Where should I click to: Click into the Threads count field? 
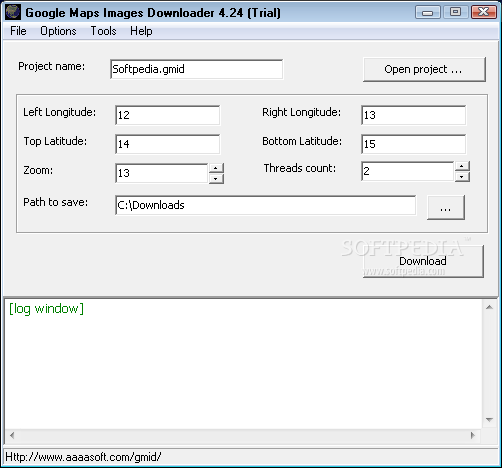click(408, 171)
